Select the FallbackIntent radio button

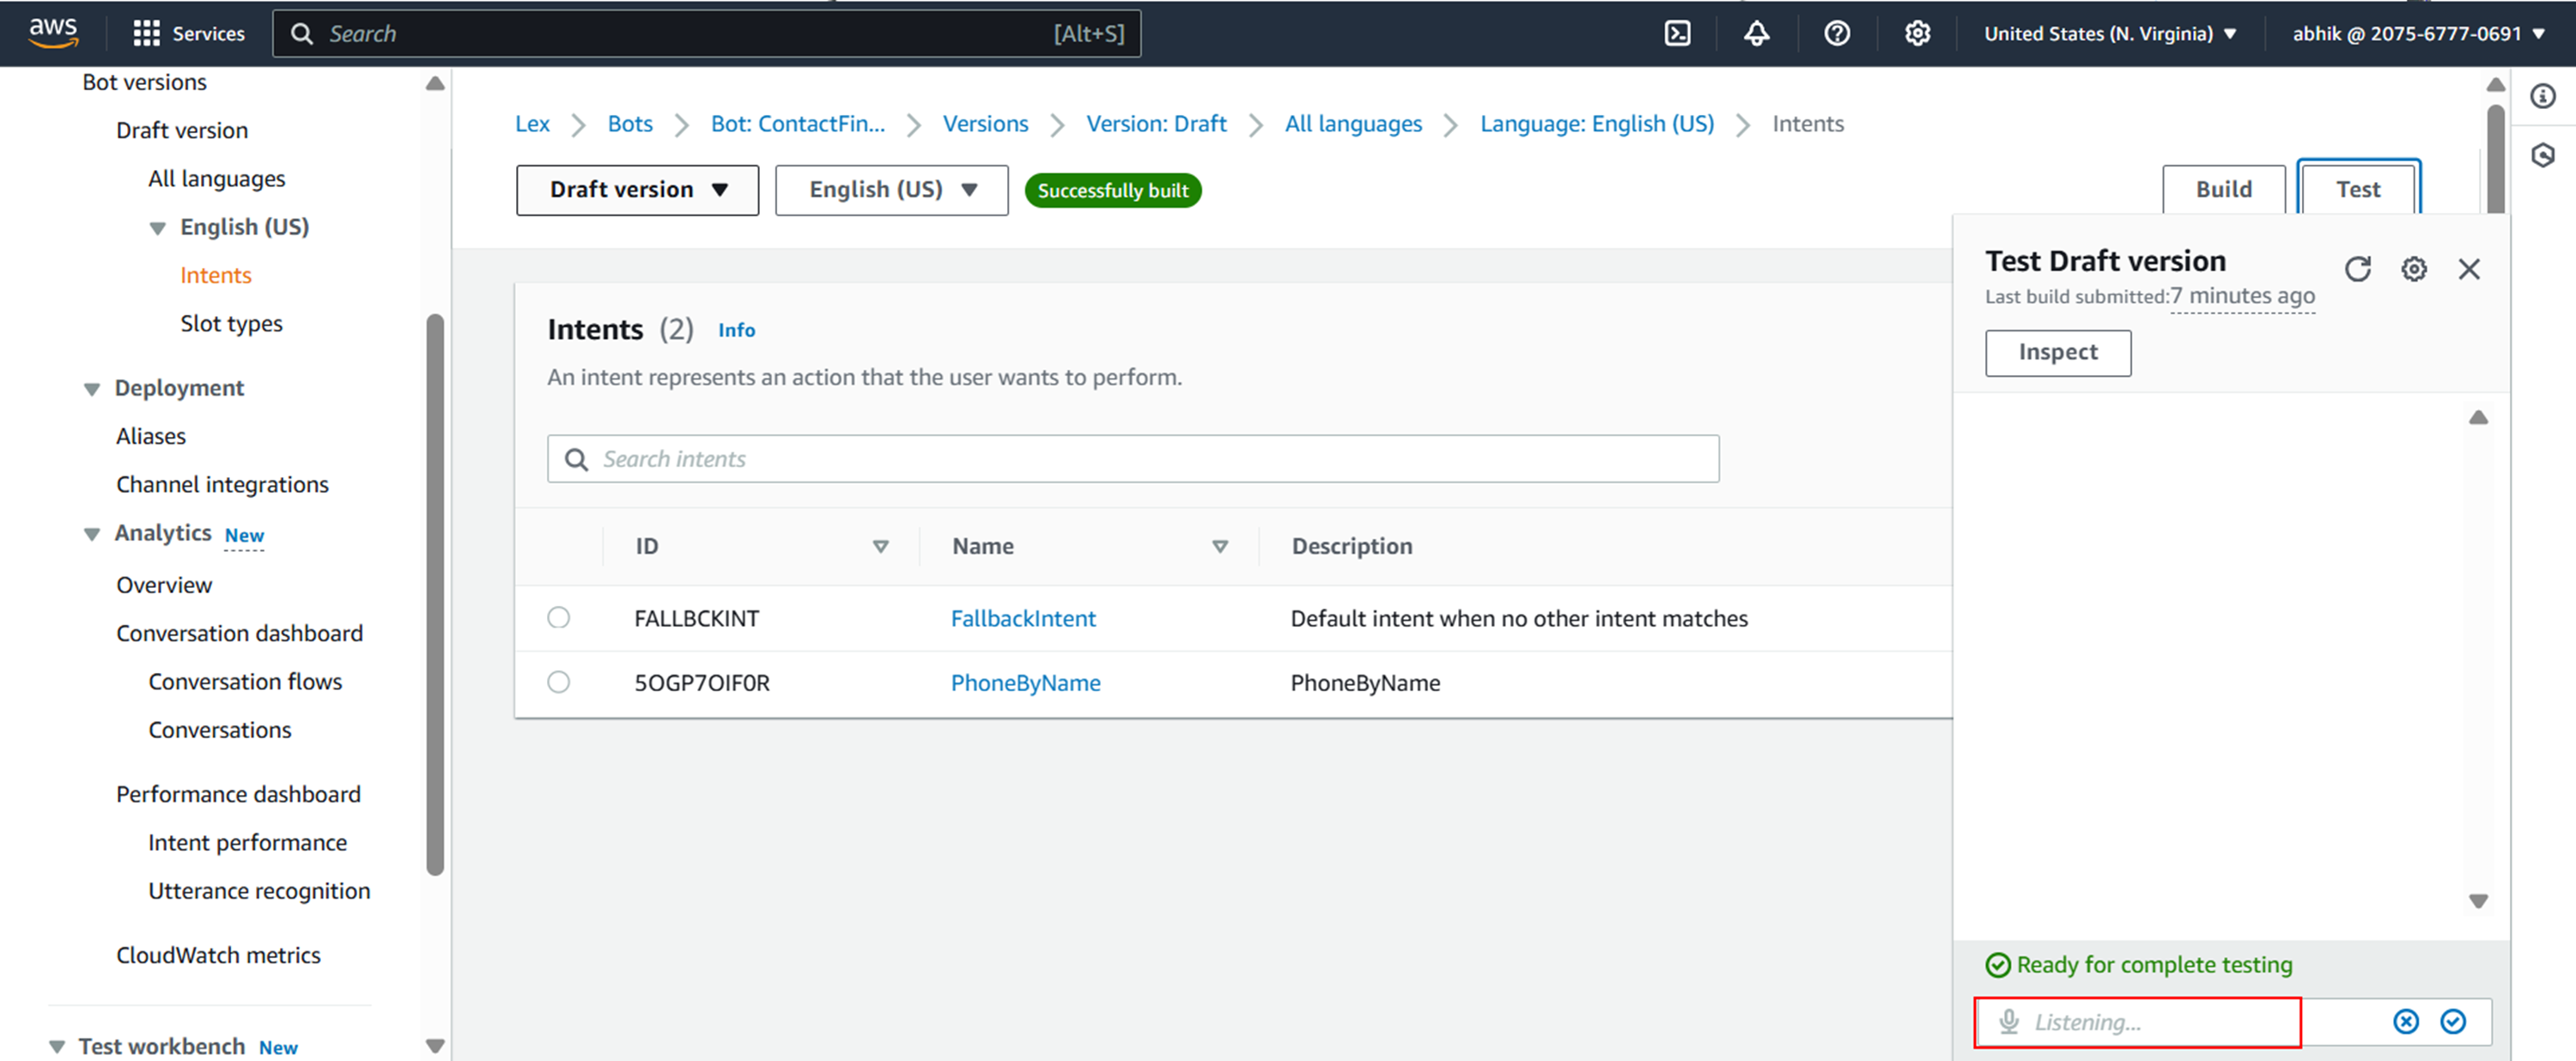pyautogui.click(x=558, y=617)
